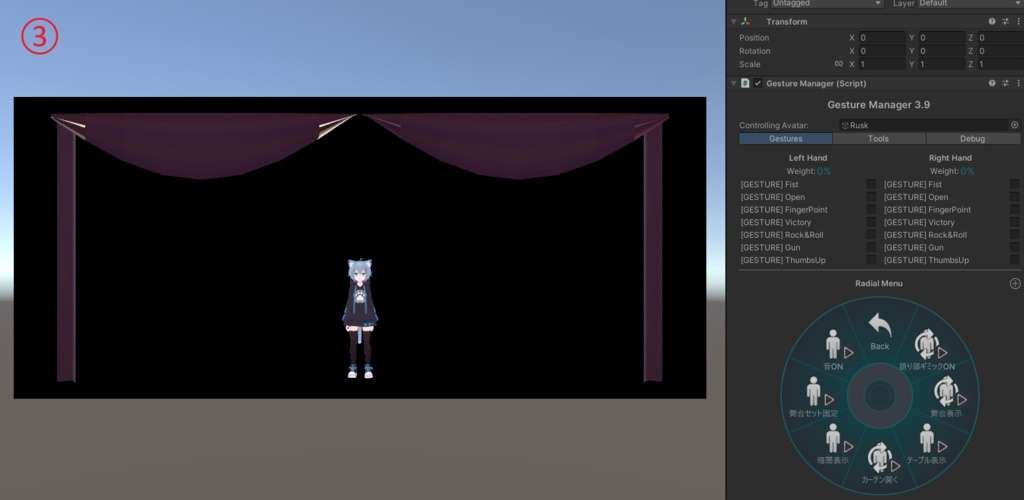Check the Left Hand ThumbsUp gesture
Viewport: 1024px width, 500px height.
871,260
